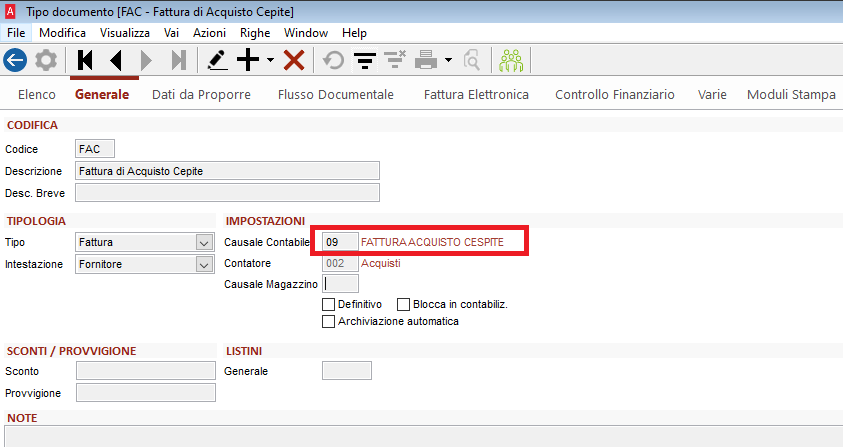Click the Sconto input field
The height and width of the screenshot is (447, 843).
pyautogui.click(x=146, y=371)
